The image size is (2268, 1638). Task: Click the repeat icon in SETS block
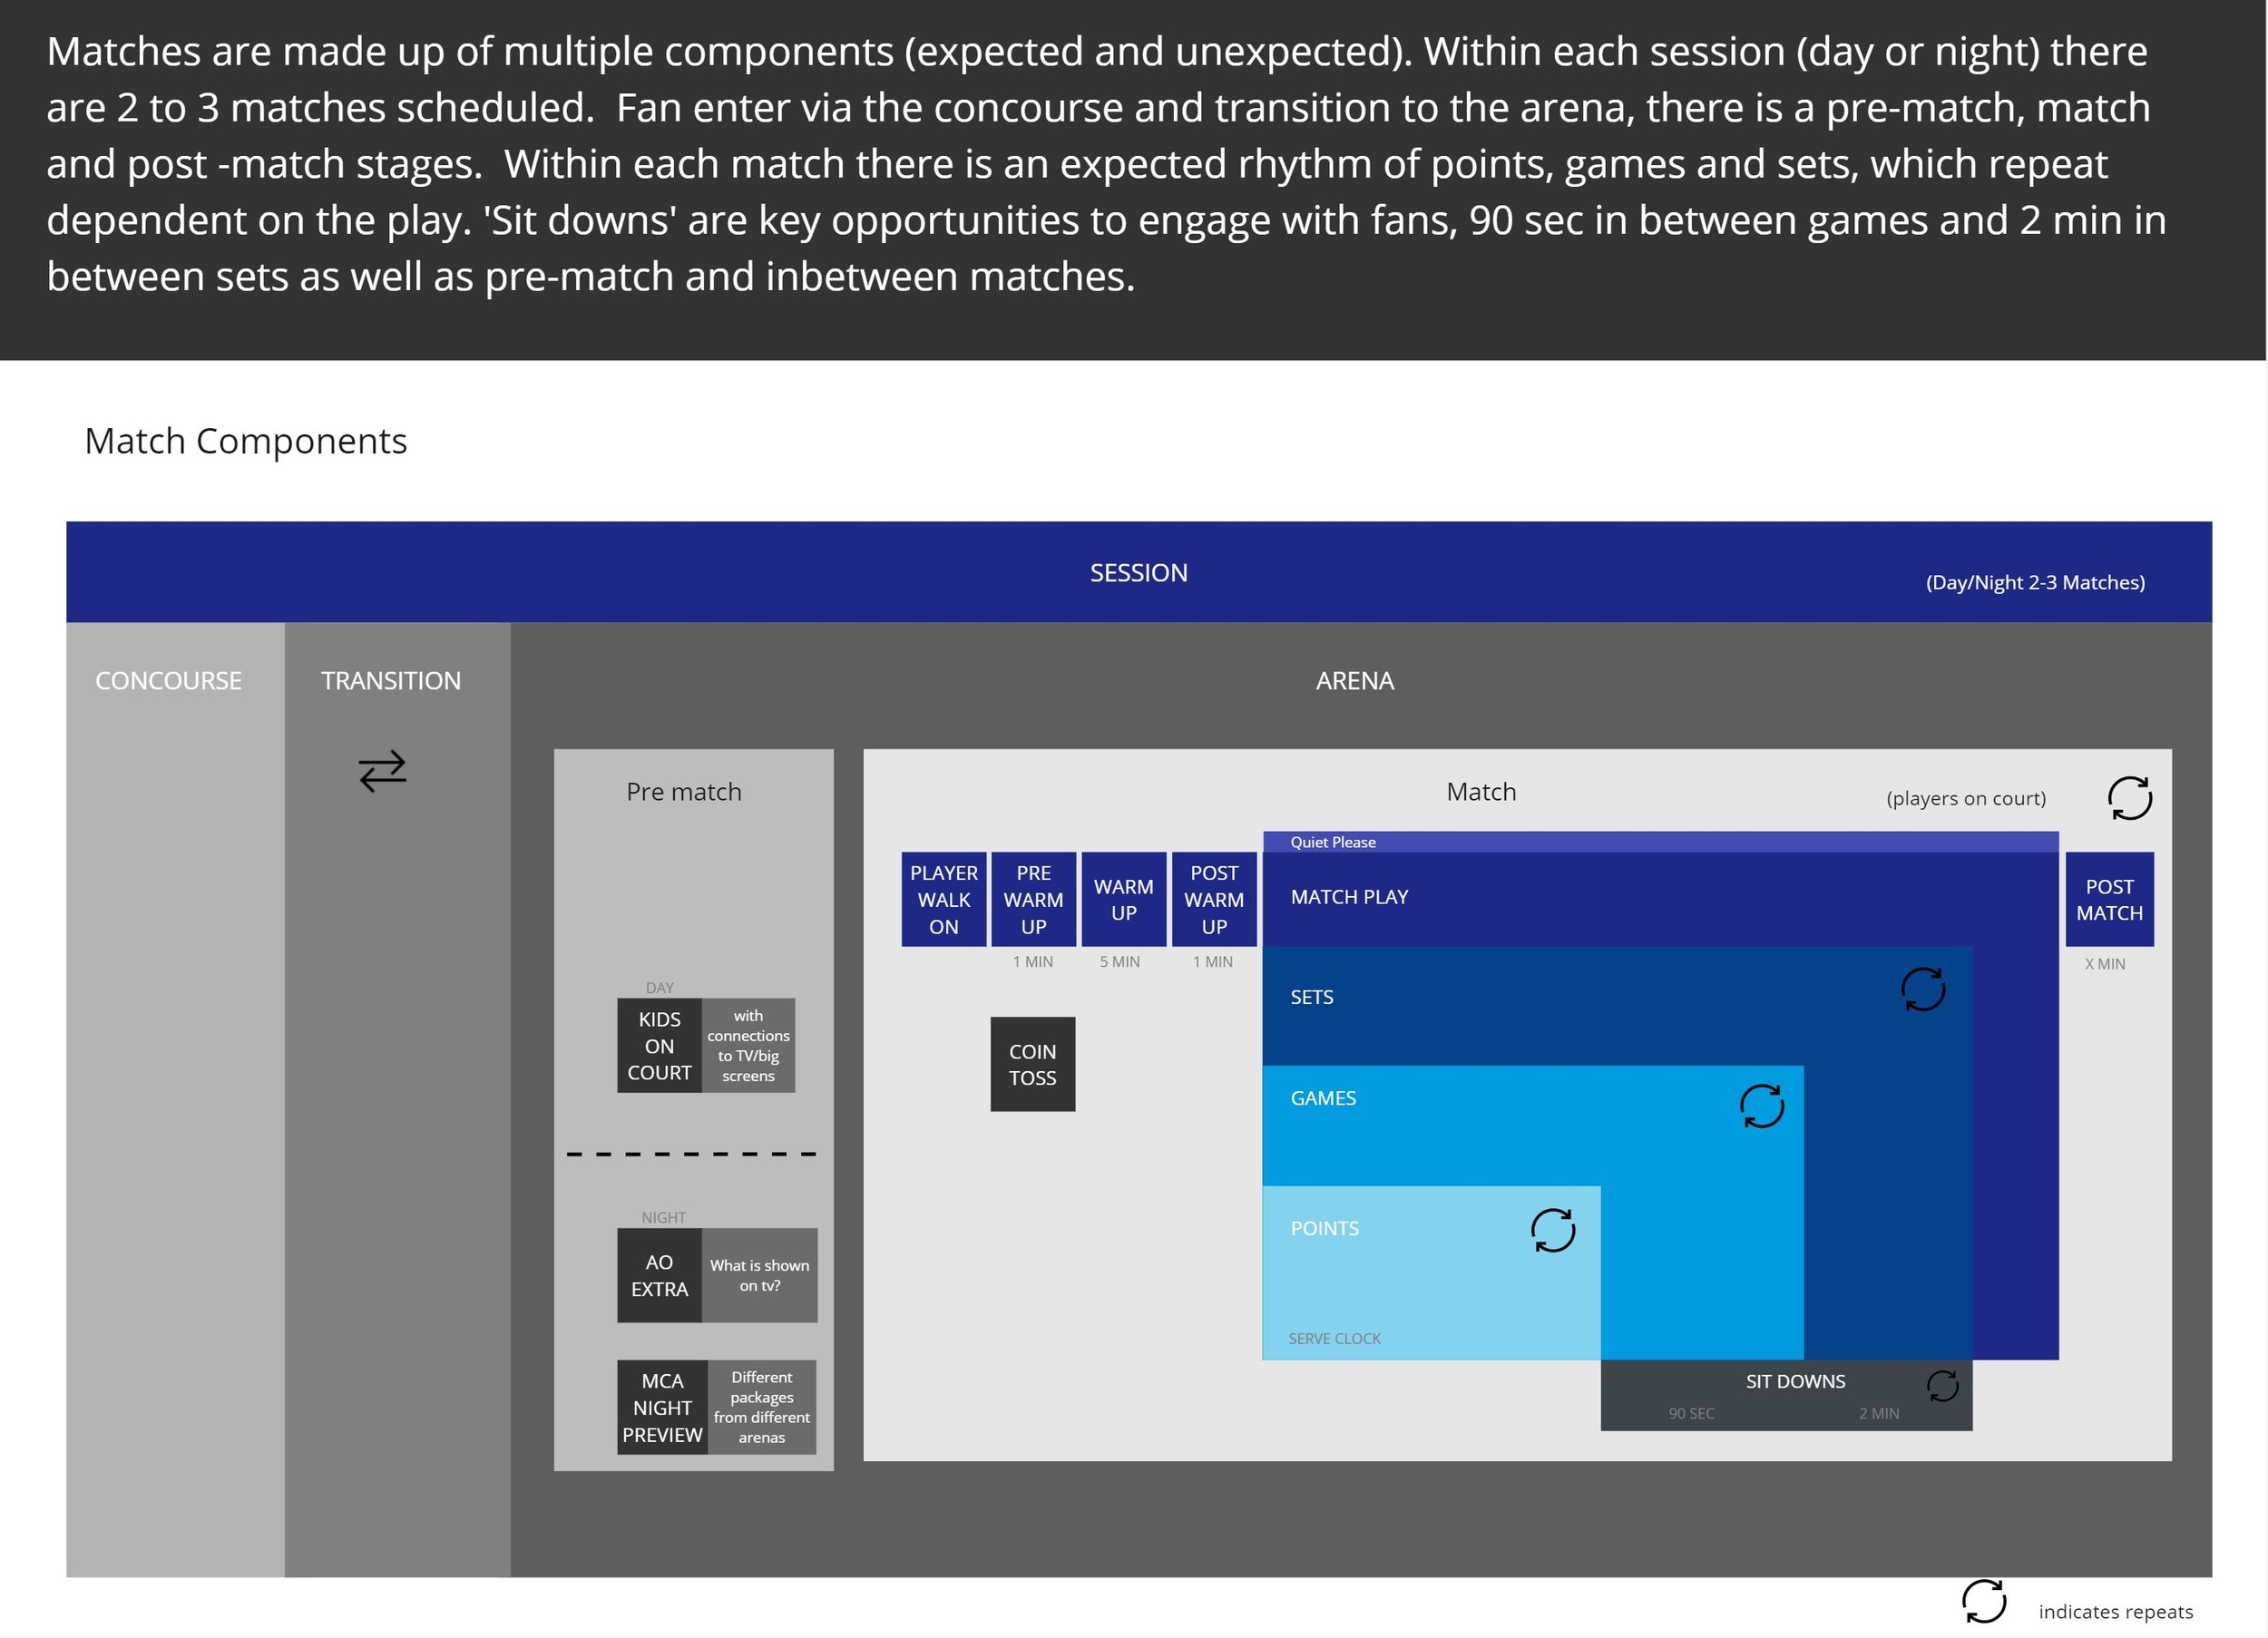1922,989
